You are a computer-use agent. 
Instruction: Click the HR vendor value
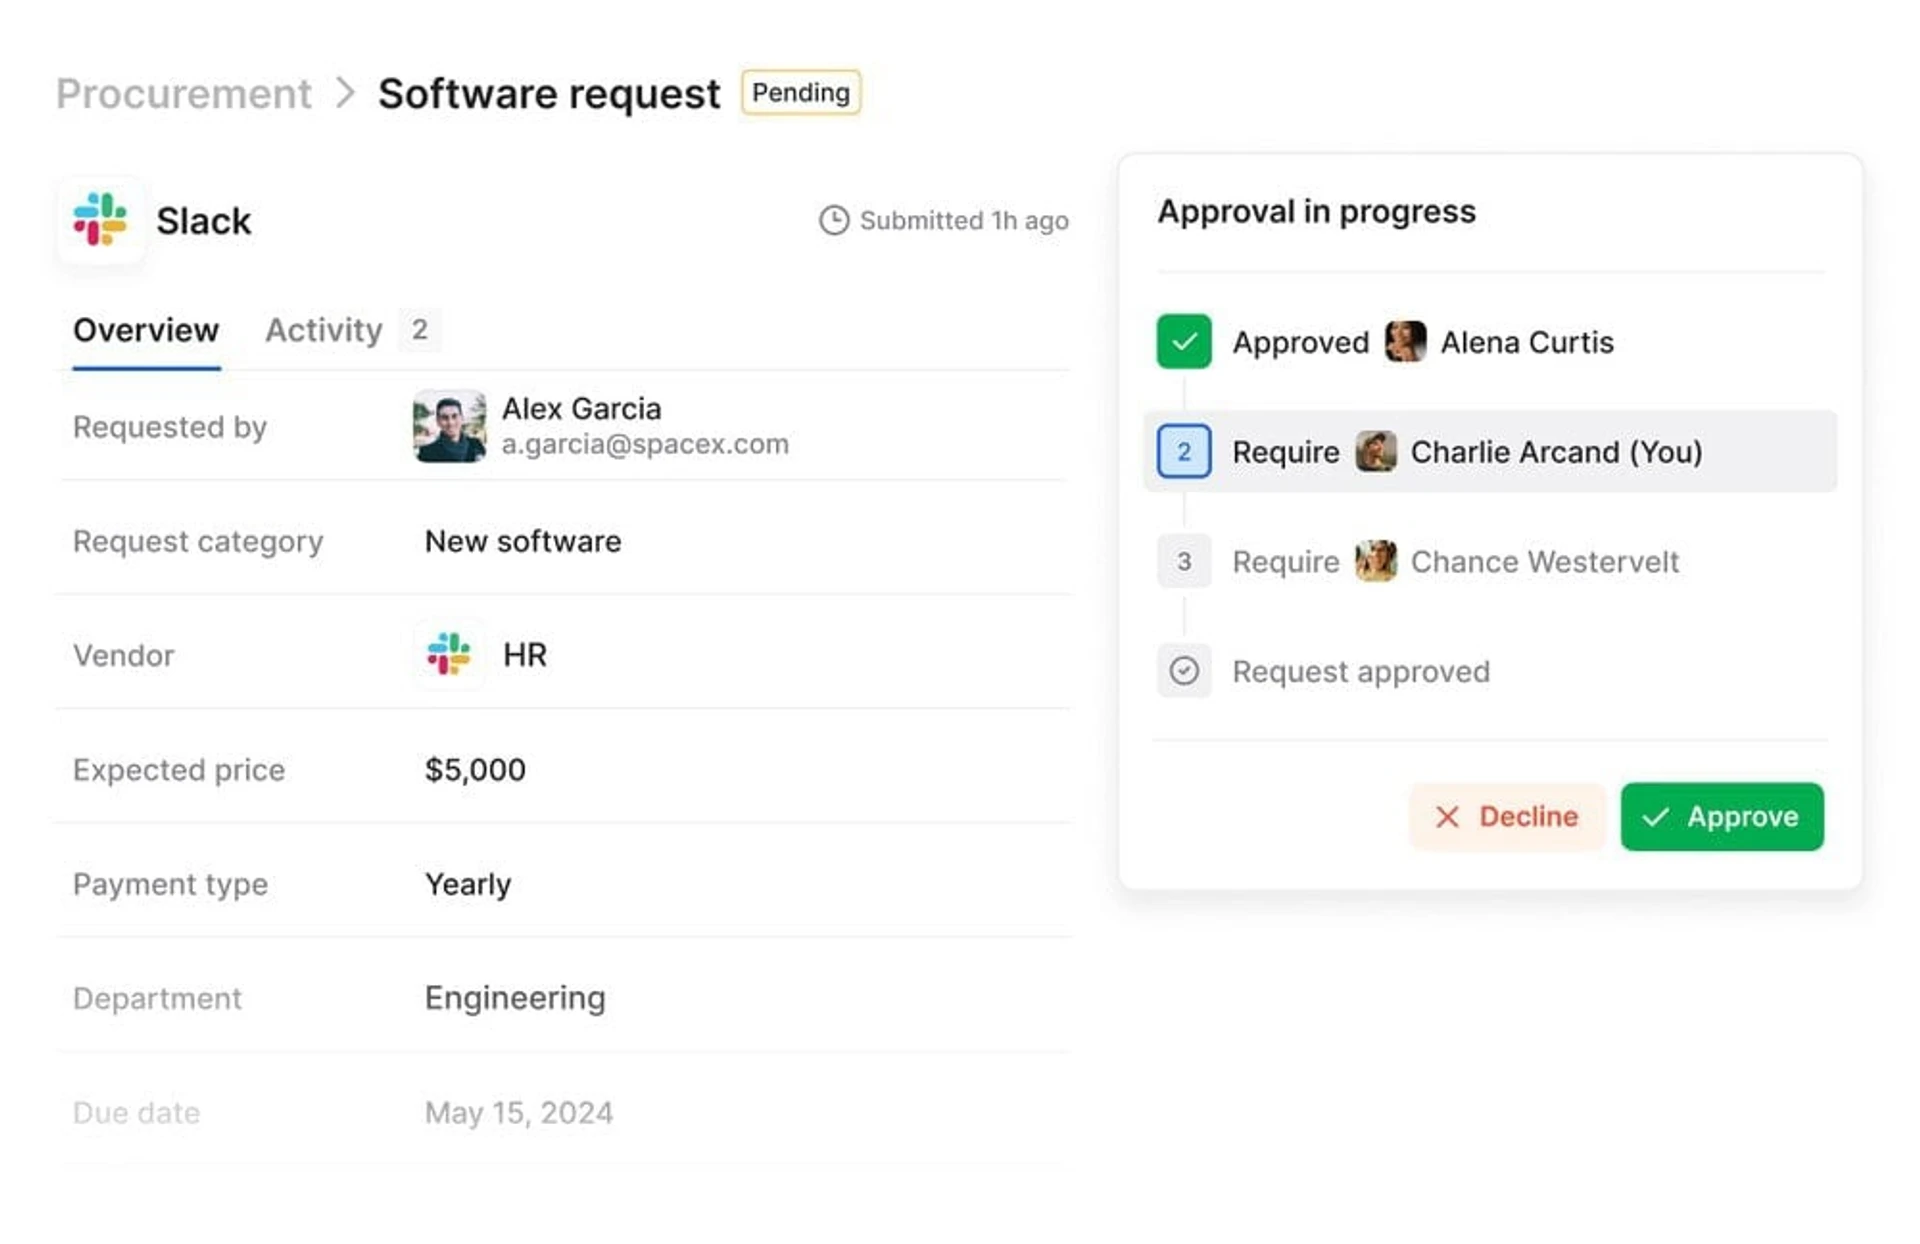[525, 655]
